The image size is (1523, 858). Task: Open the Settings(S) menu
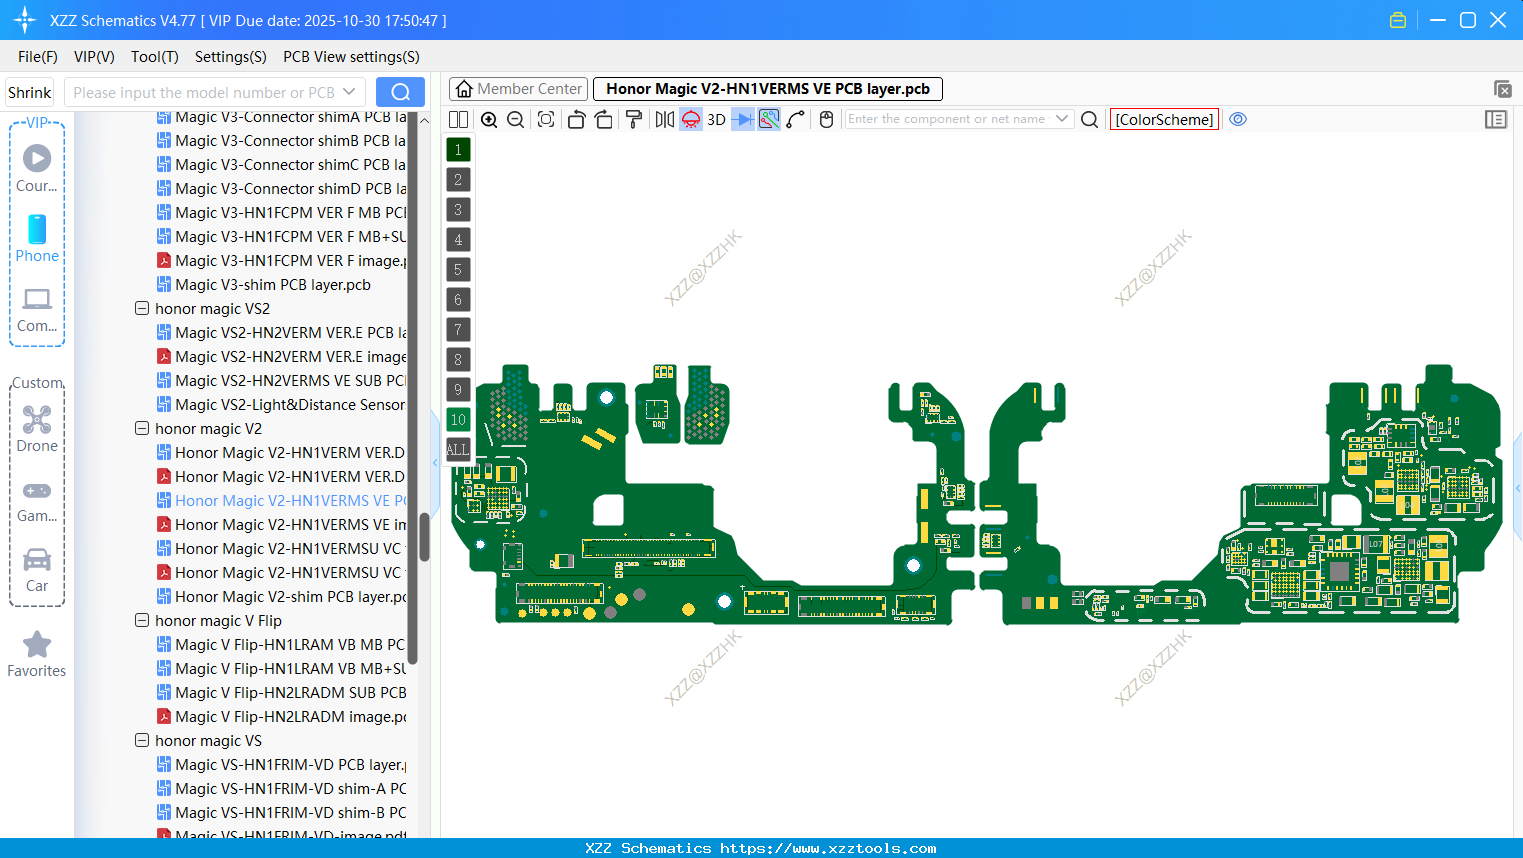click(x=231, y=57)
